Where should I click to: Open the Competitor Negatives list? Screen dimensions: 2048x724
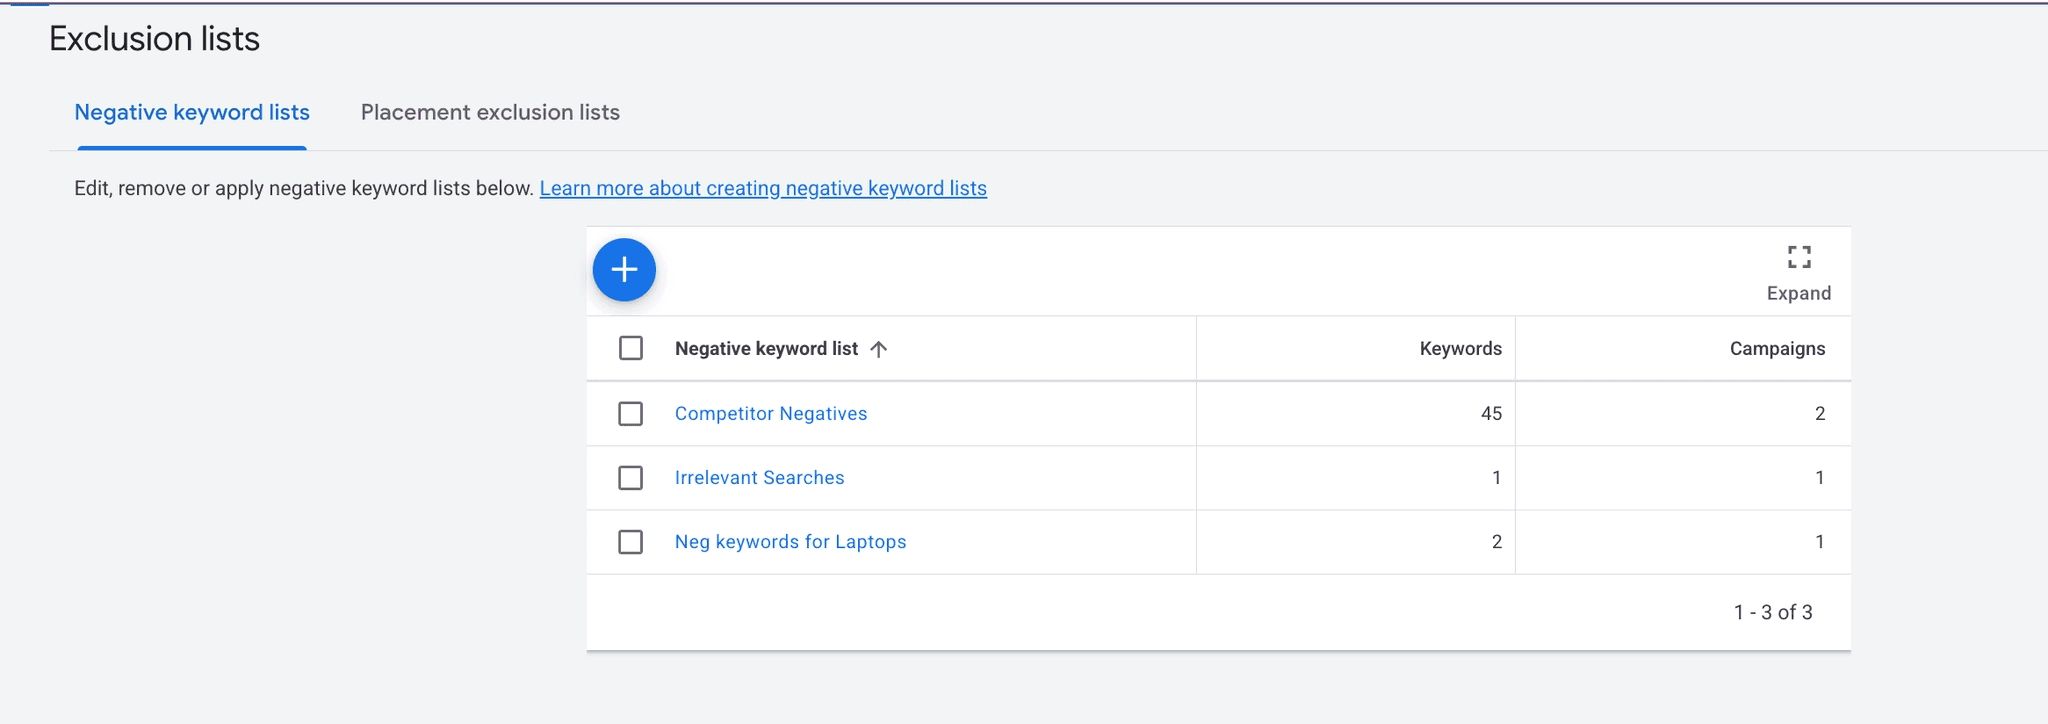[x=771, y=414]
